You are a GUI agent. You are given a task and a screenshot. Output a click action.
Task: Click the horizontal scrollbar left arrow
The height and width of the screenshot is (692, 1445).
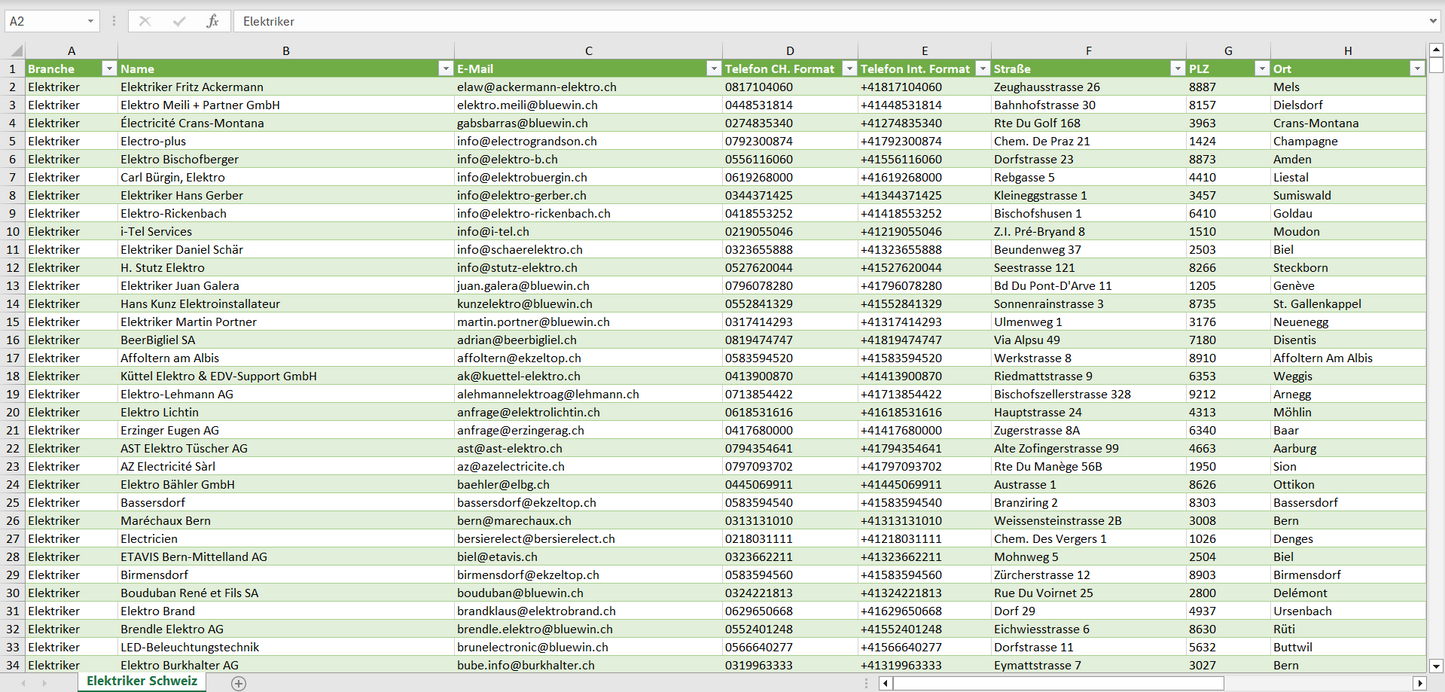(x=885, y=683)
